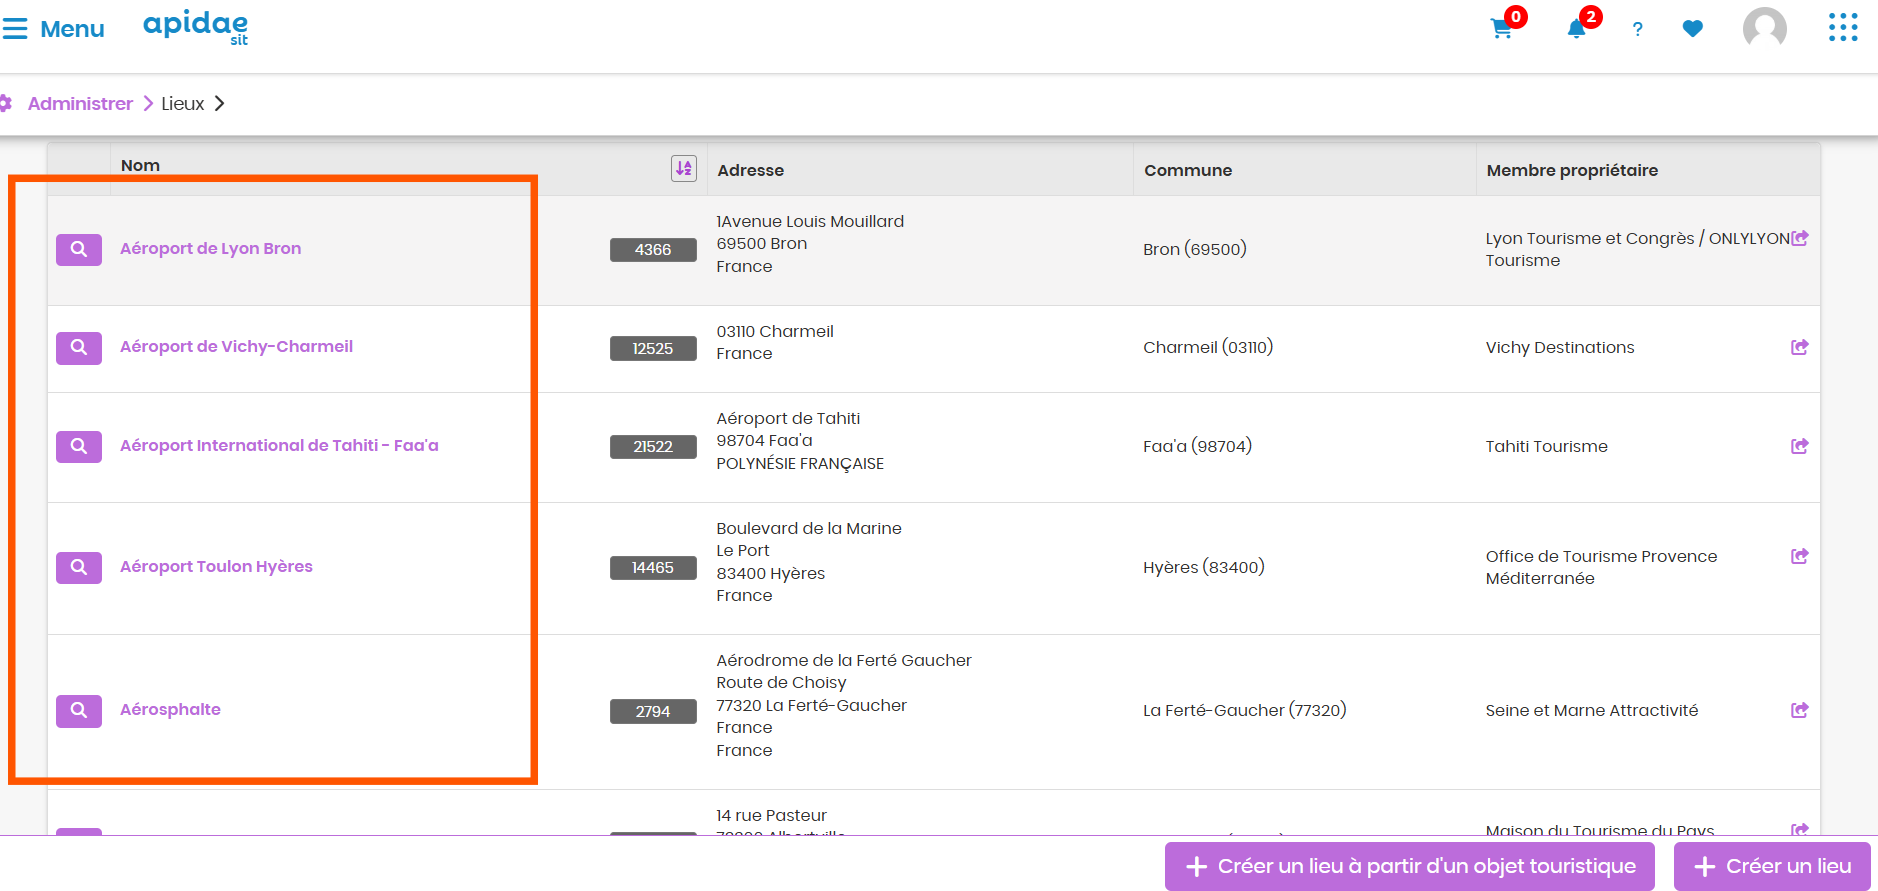1878x891 pixels.
Task: Open favorites heart icon
Action: (1692, 29)
